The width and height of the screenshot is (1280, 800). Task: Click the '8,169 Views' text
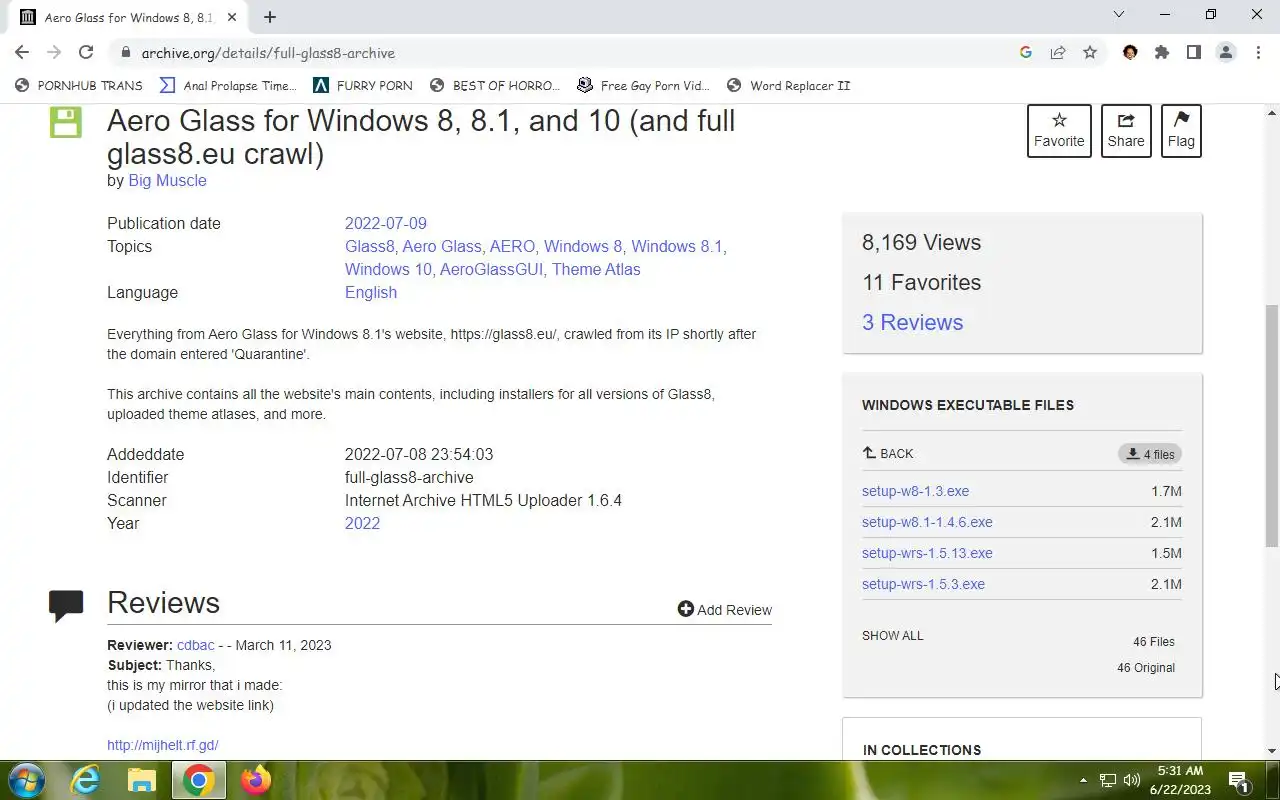pos(921,242)
